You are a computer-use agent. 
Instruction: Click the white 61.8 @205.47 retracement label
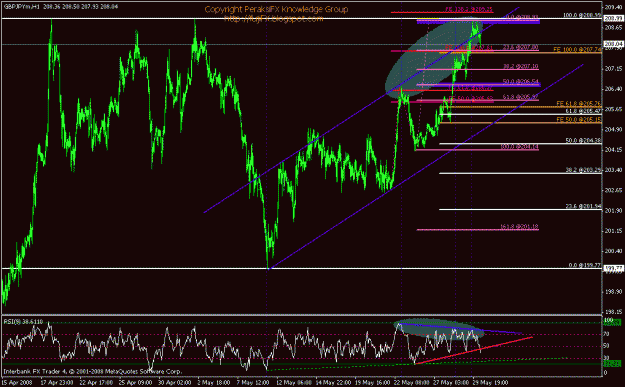tap(583, 111)
